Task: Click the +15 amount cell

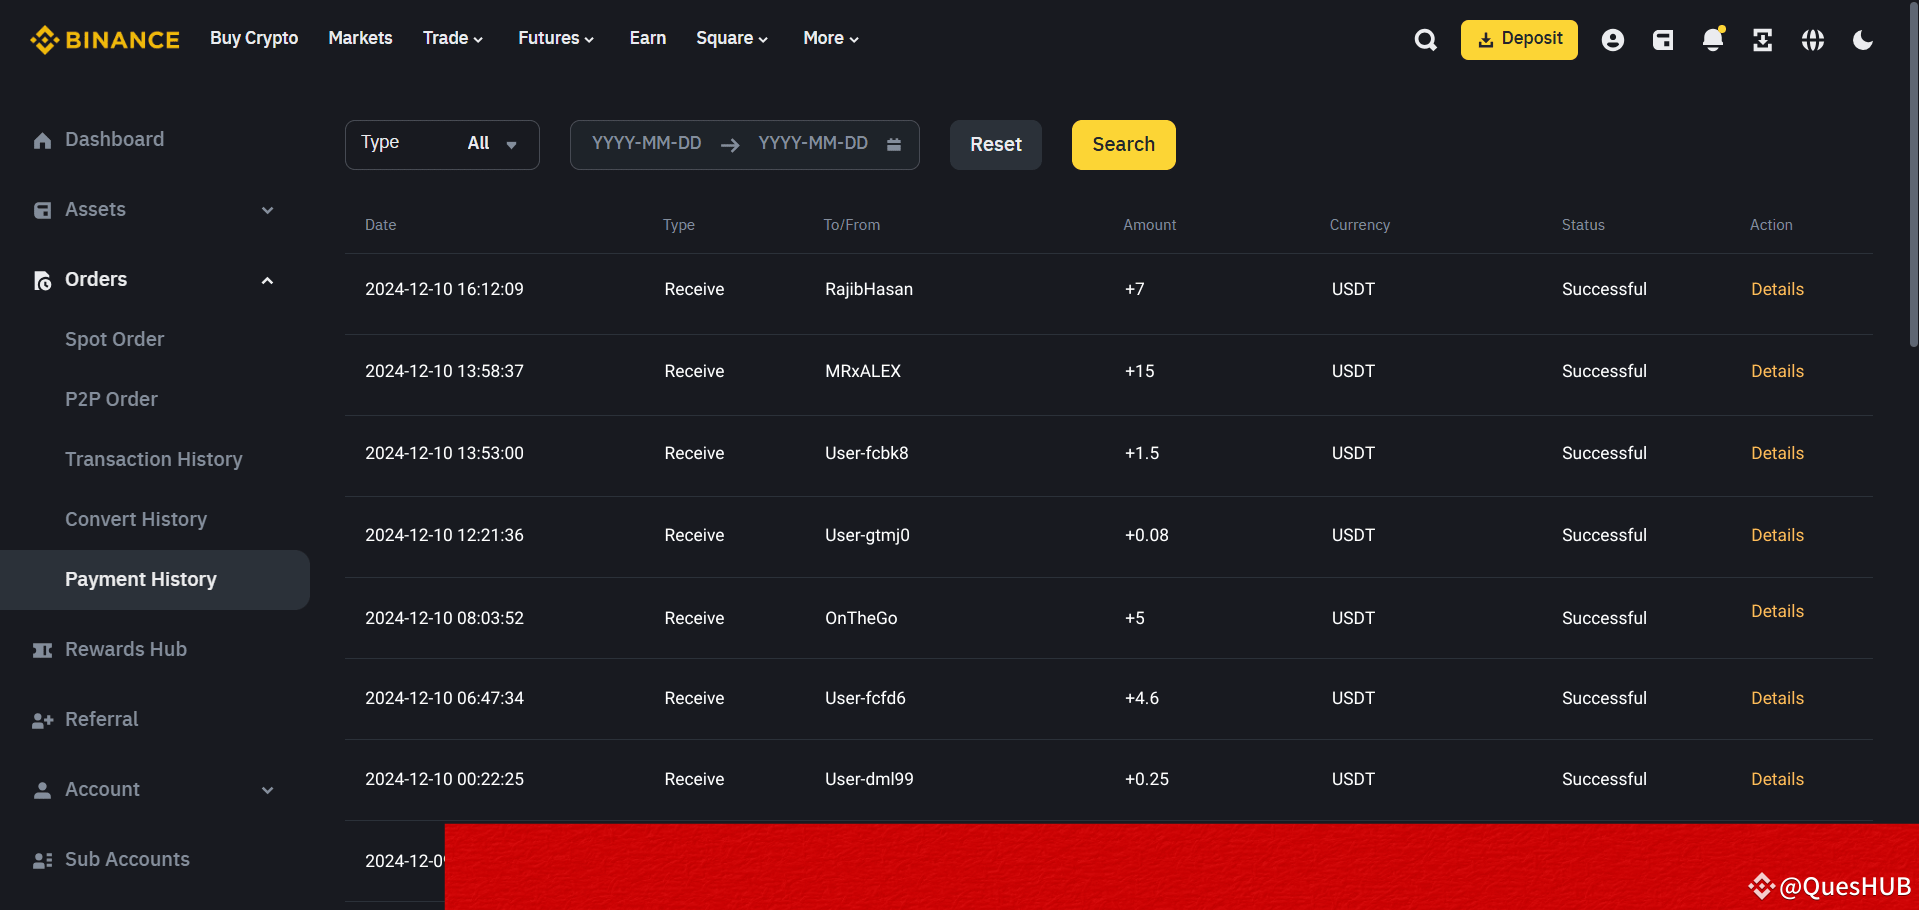Action: (1139, 371)
